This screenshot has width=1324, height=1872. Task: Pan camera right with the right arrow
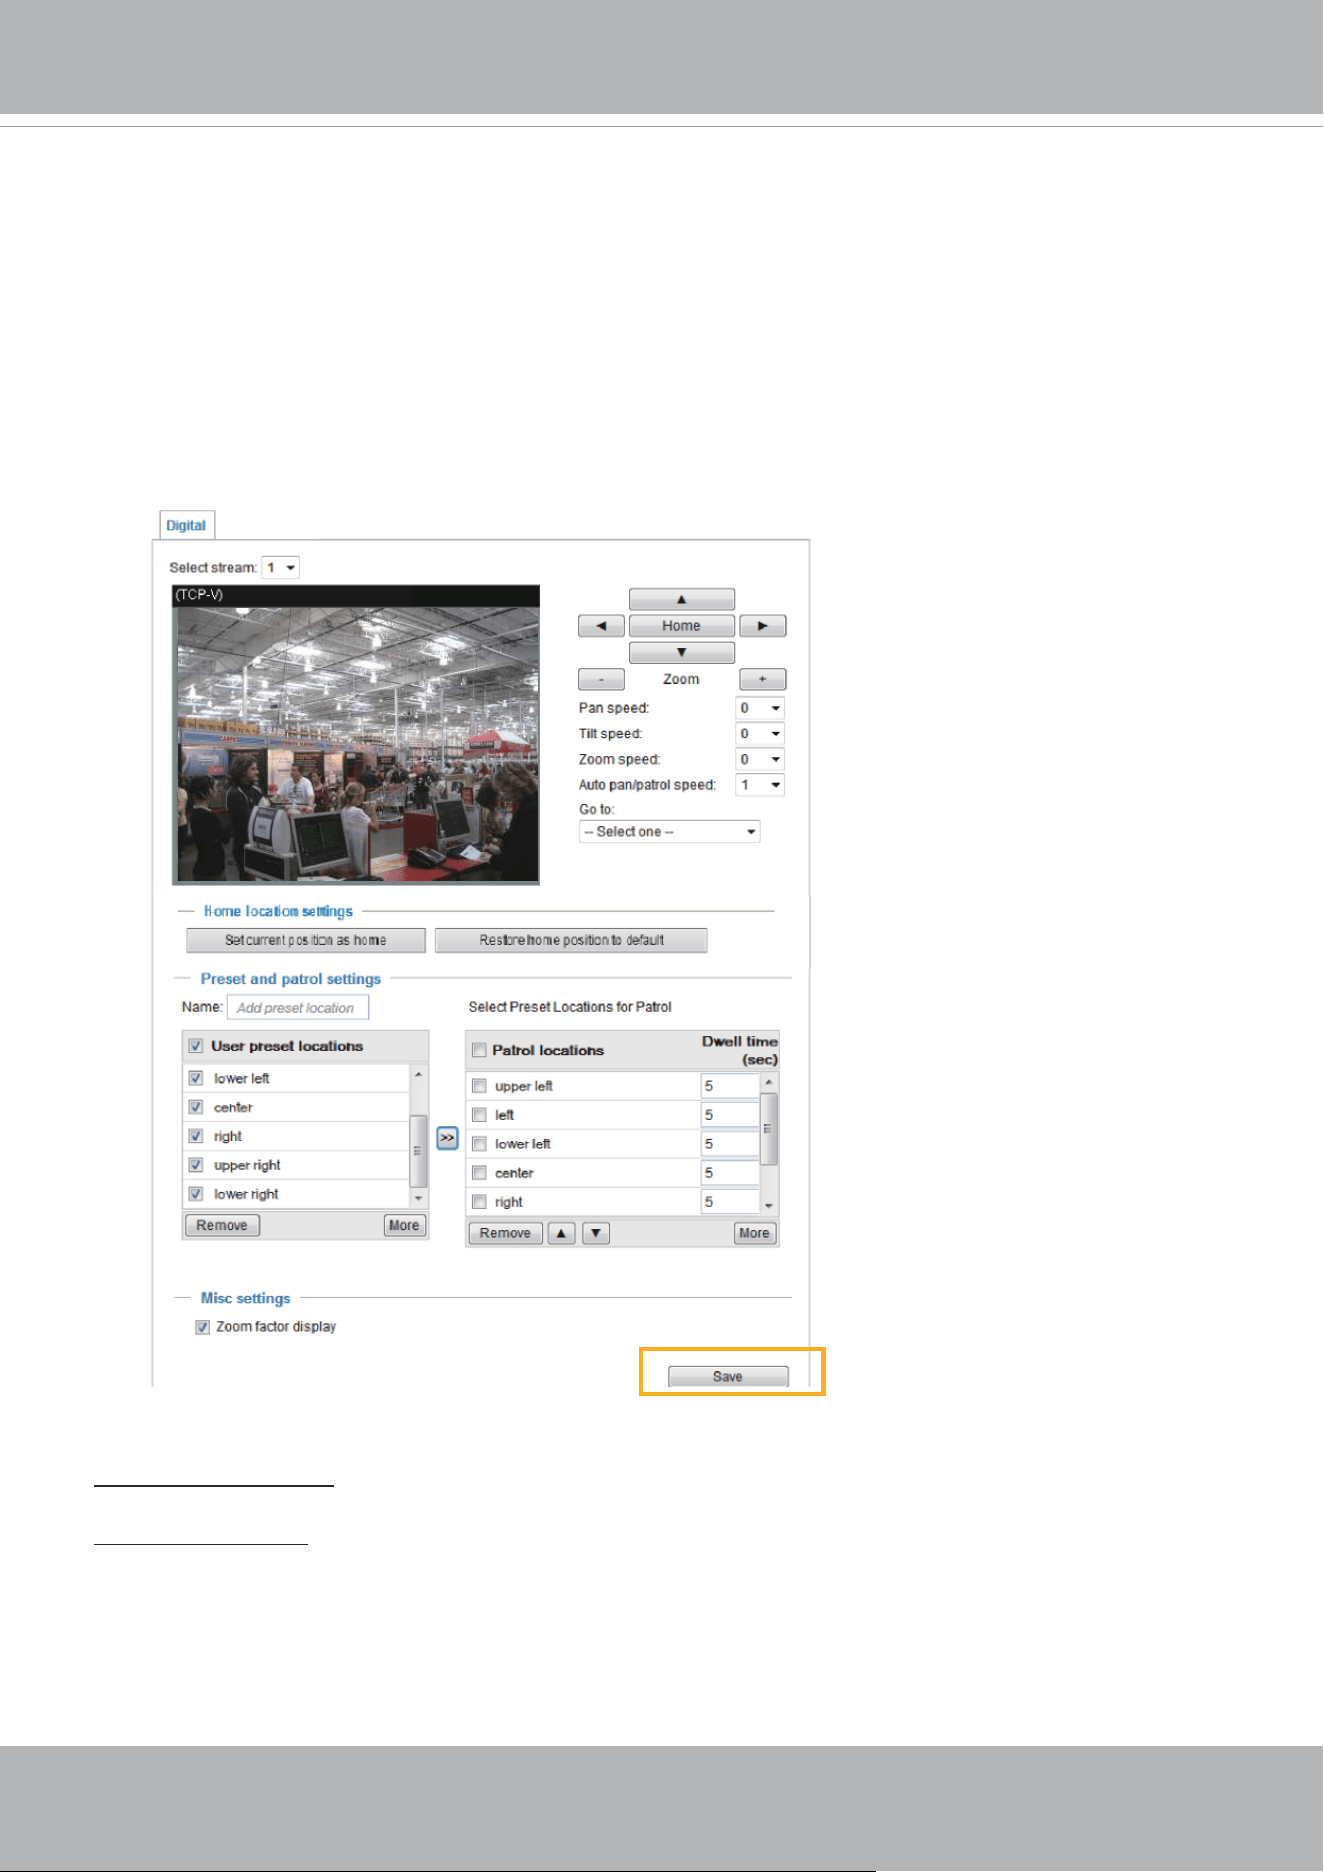(763, 626)
